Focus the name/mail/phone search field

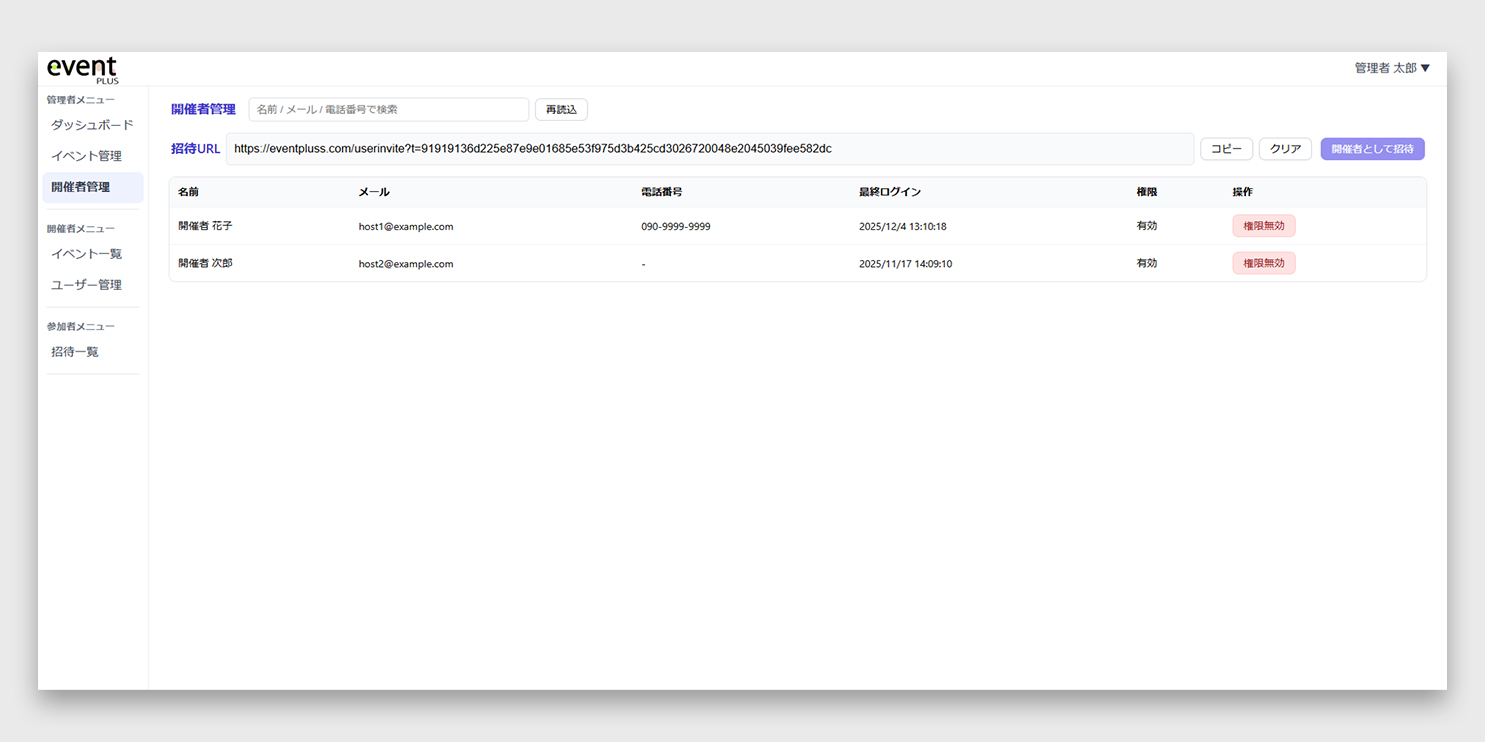388,109
